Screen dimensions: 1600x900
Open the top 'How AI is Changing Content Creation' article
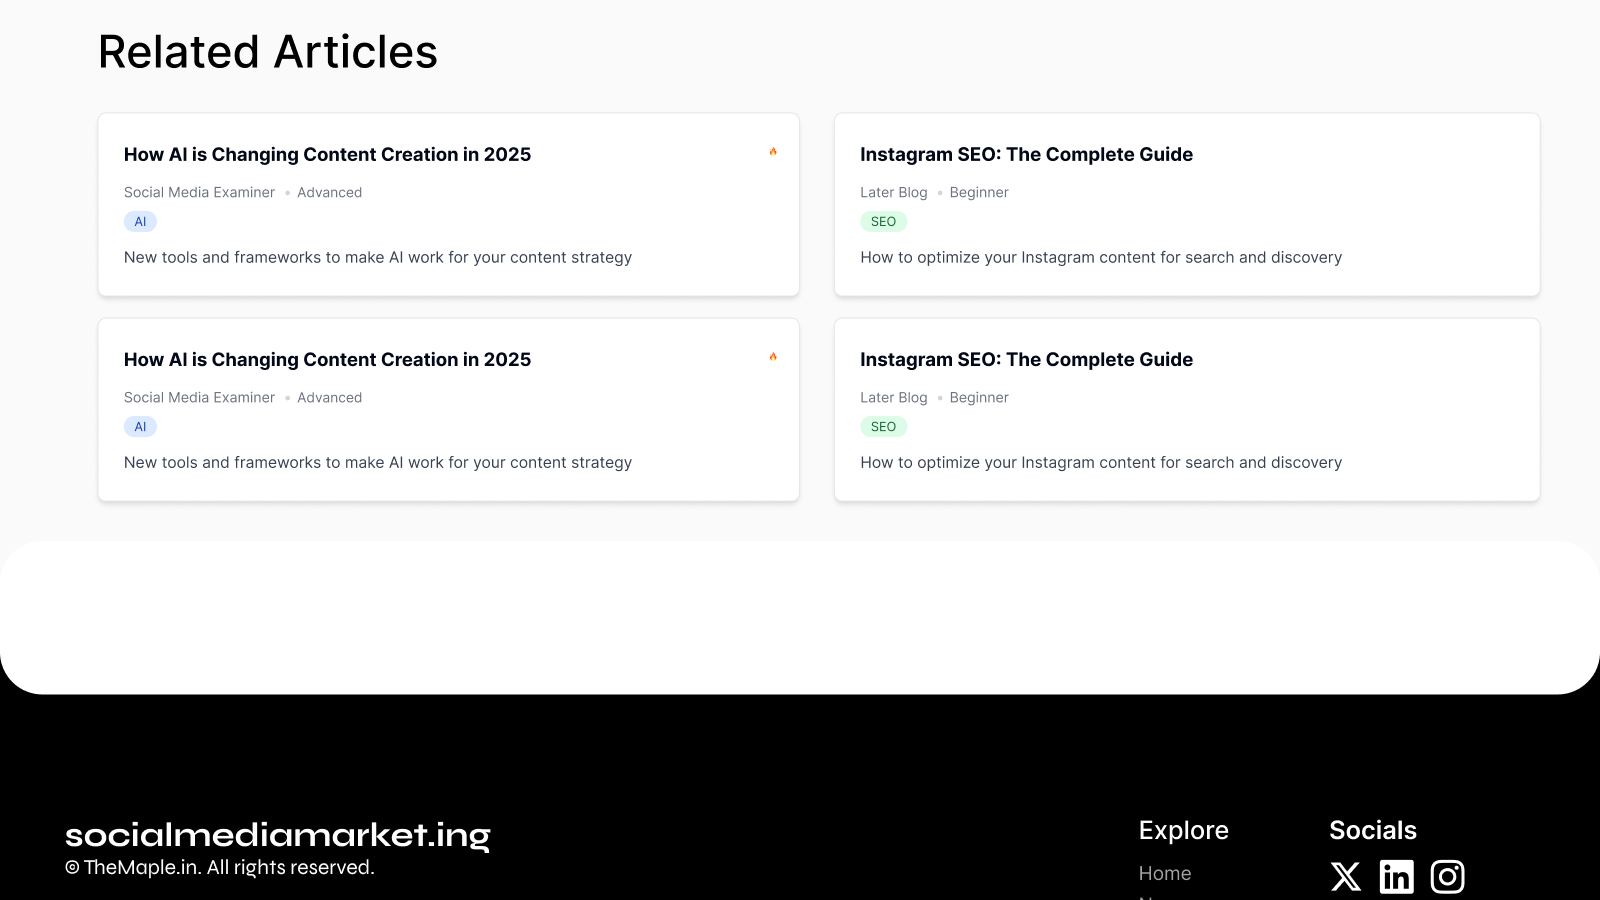327,155
